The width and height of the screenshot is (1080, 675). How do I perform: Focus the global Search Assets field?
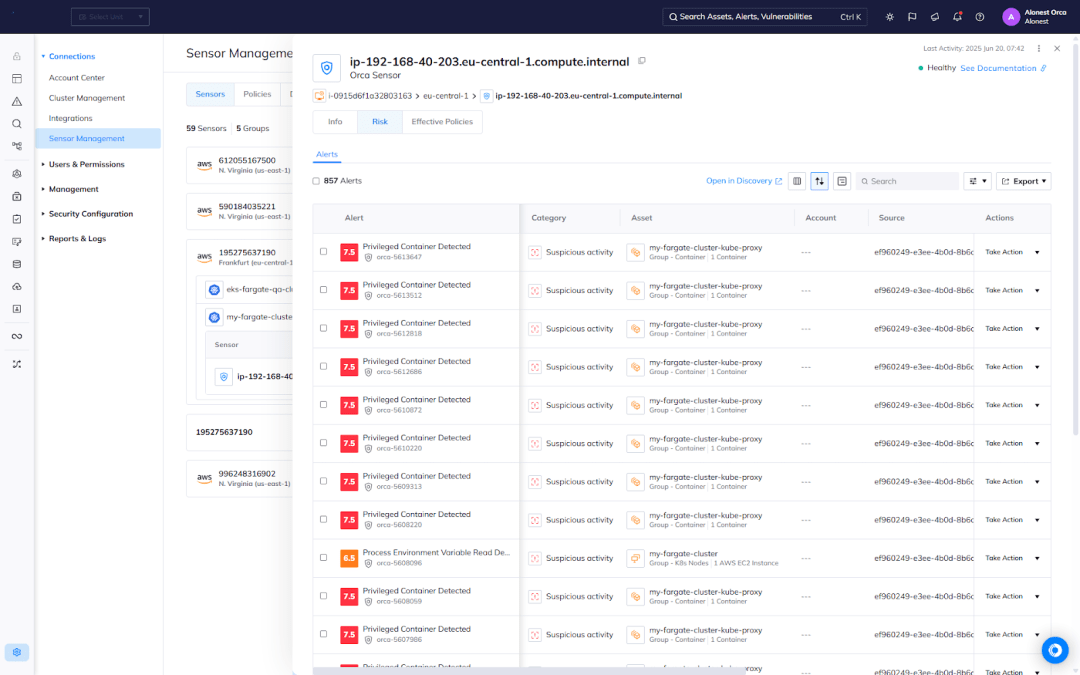point(765,17)
